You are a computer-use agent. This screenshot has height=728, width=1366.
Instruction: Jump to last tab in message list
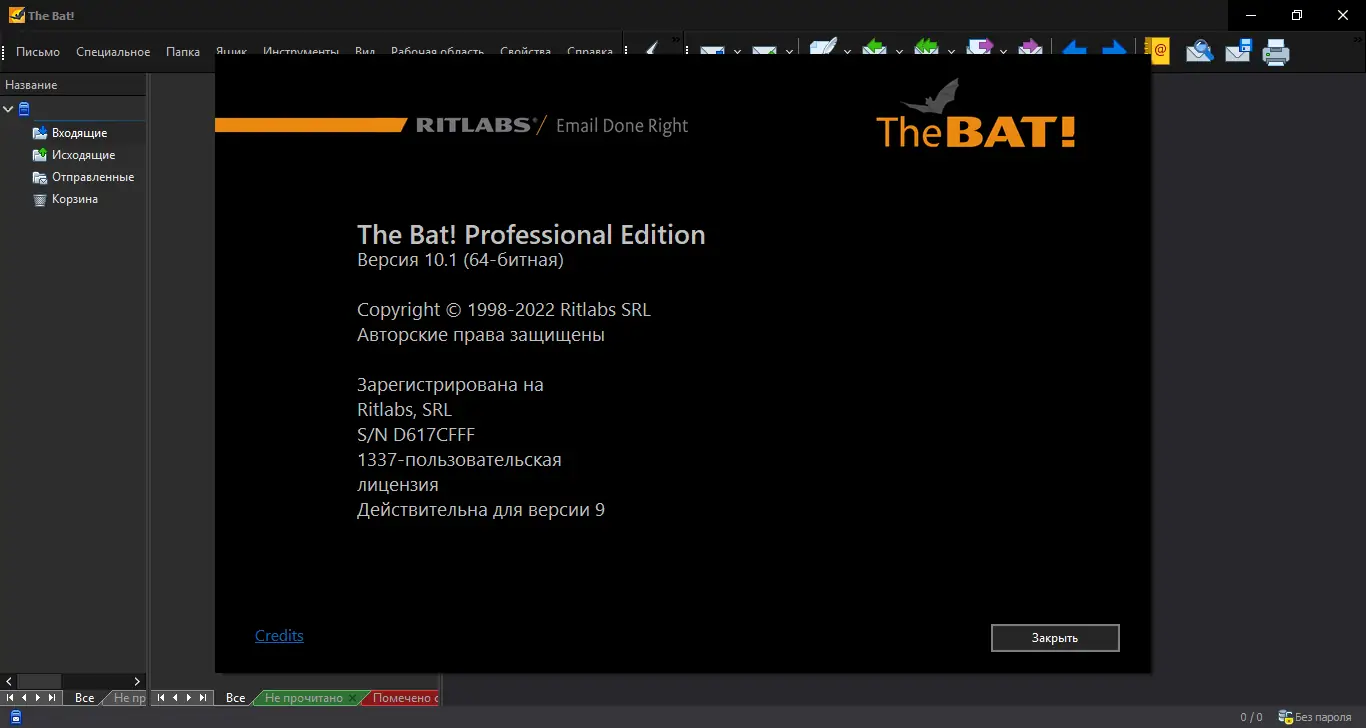[x=203, y=697]
